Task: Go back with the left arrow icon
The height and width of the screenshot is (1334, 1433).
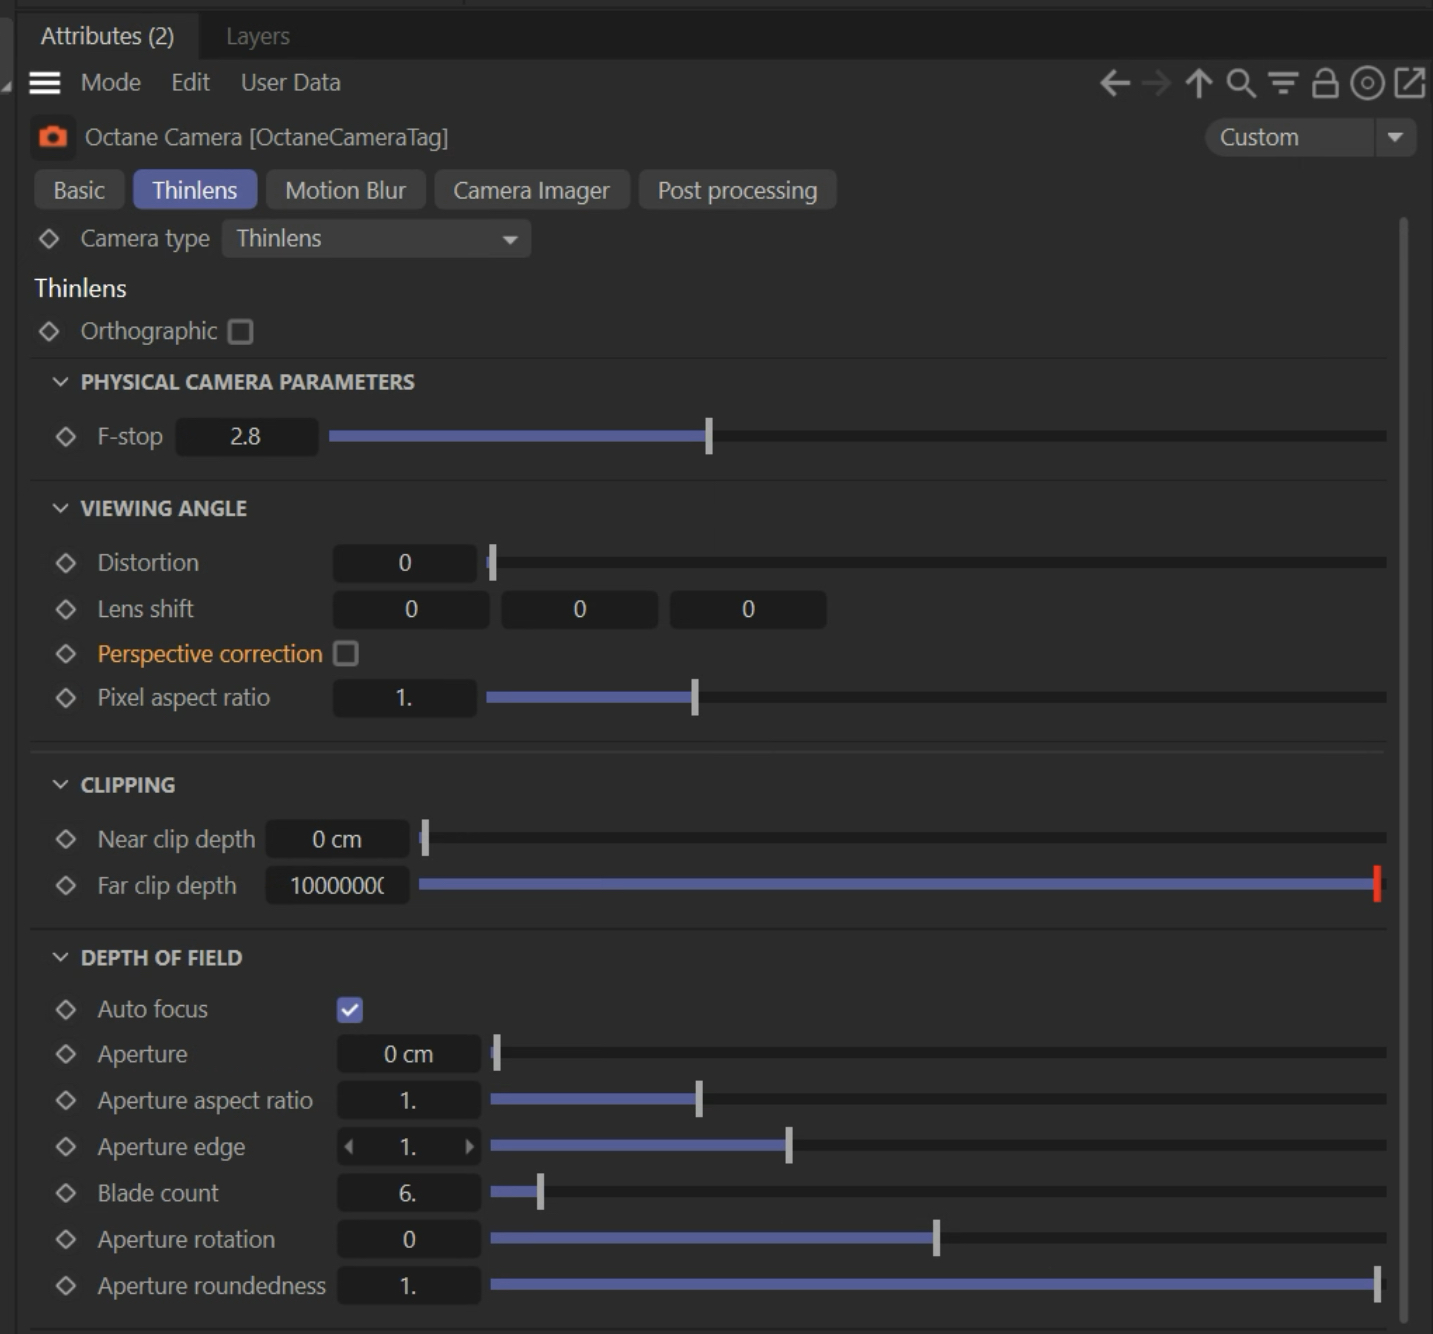Action: [x=1115, y=83]
